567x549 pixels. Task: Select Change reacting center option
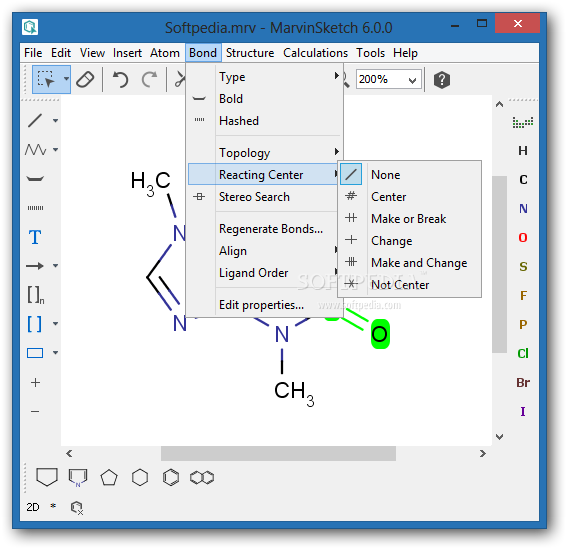tap(410, 241)
